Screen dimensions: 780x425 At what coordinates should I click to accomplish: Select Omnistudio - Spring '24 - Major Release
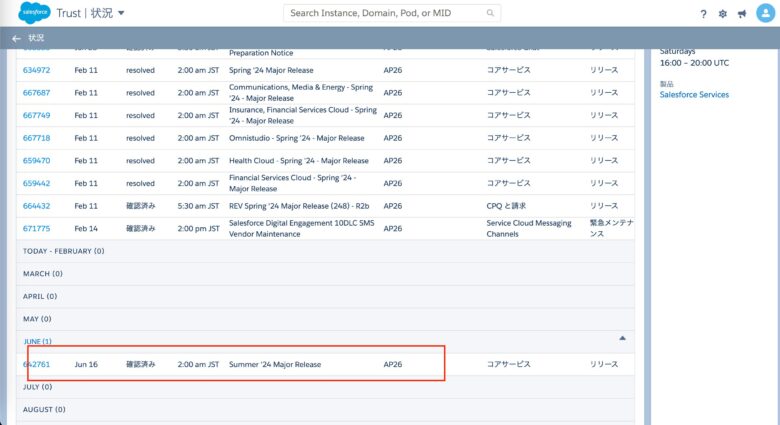(296, 138)
